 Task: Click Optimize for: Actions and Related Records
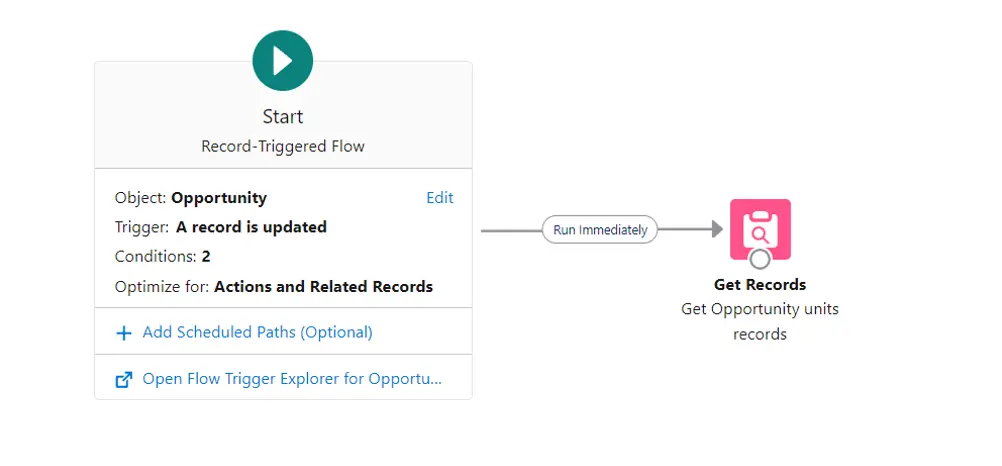tap(274, 286)
